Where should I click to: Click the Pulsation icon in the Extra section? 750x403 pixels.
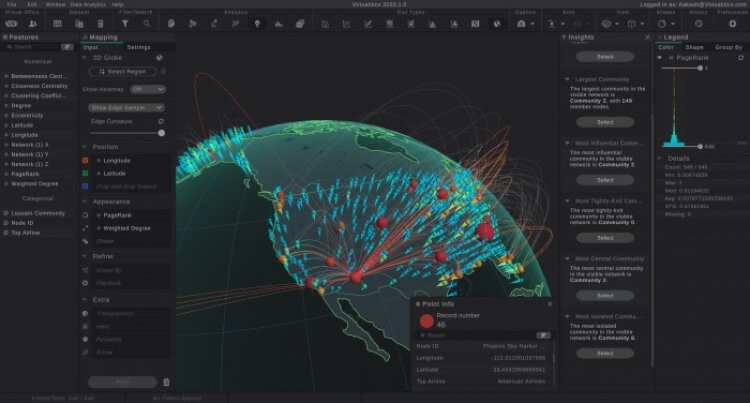(x=85, y=339)
